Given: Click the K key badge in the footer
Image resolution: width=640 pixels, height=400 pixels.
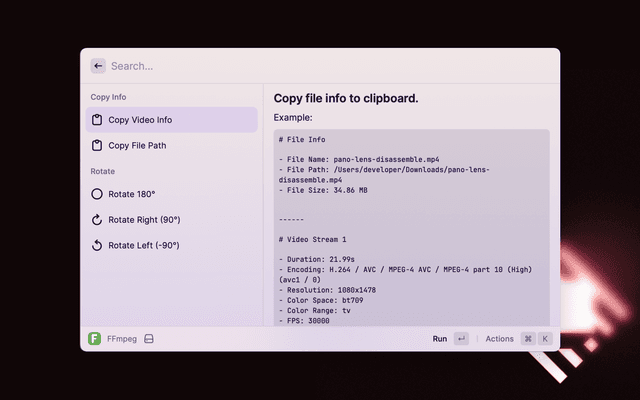Looking at the screenshot, I should click(x=545, y=339).
